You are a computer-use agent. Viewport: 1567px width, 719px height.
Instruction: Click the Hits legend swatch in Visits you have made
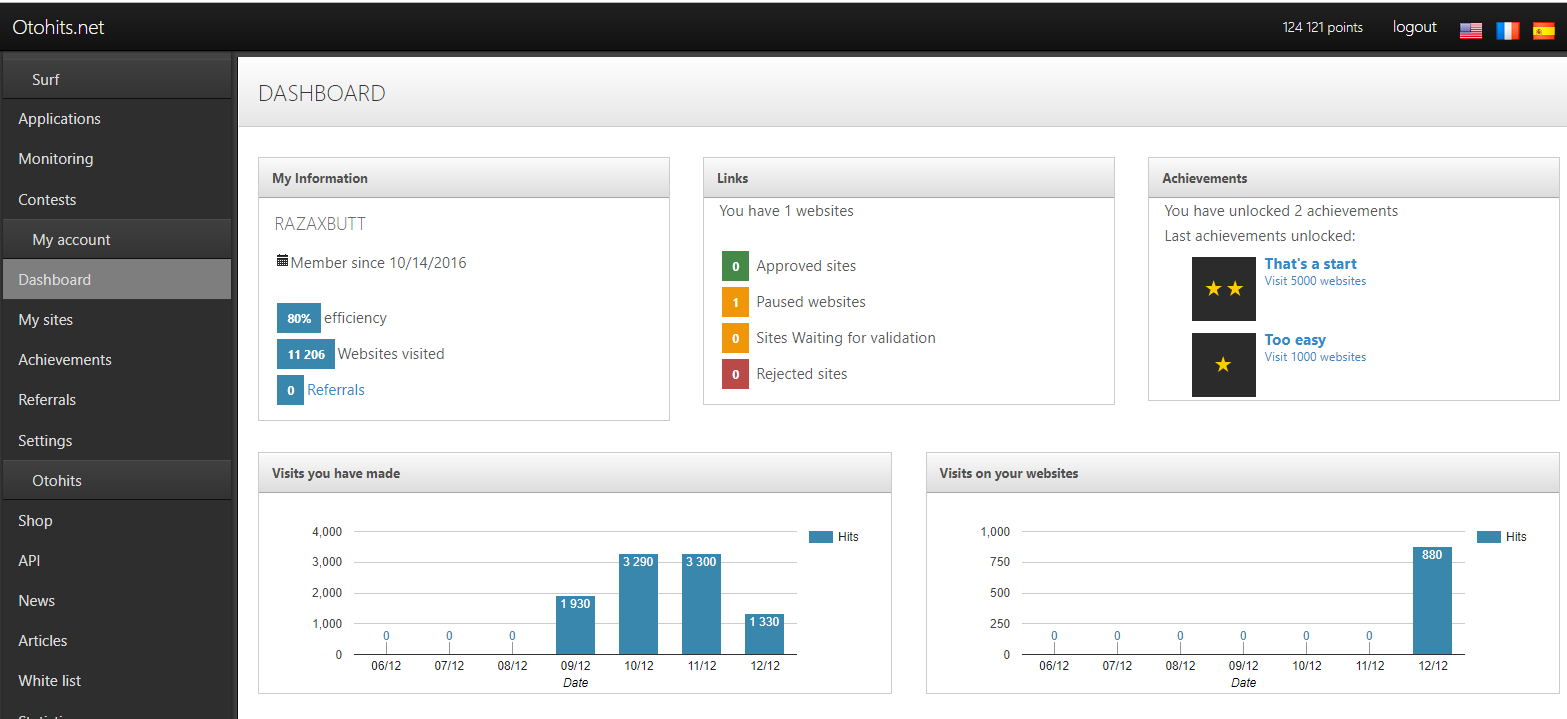pos(821,537)
